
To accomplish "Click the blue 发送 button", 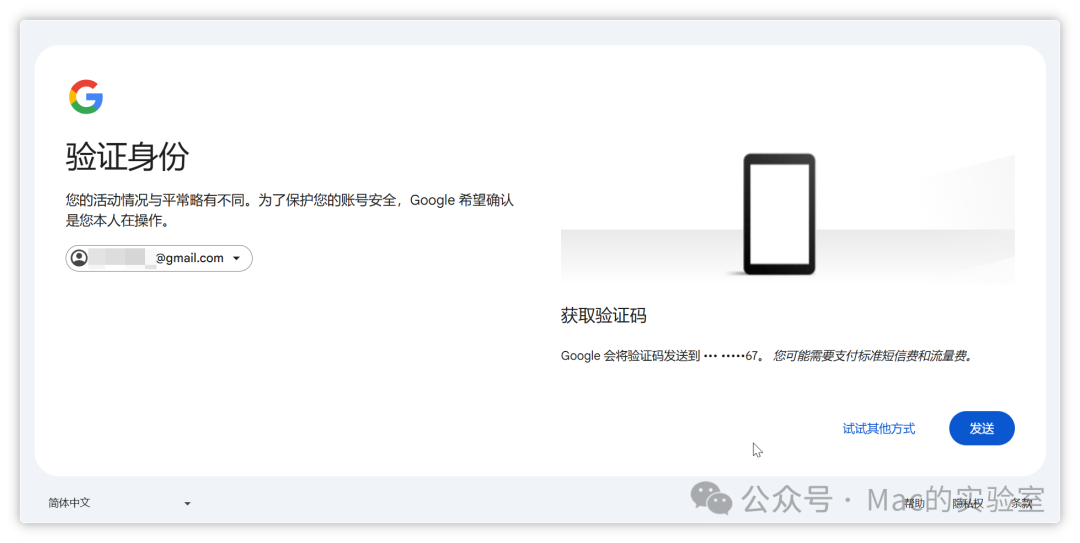I will click(x=982, y=428).
